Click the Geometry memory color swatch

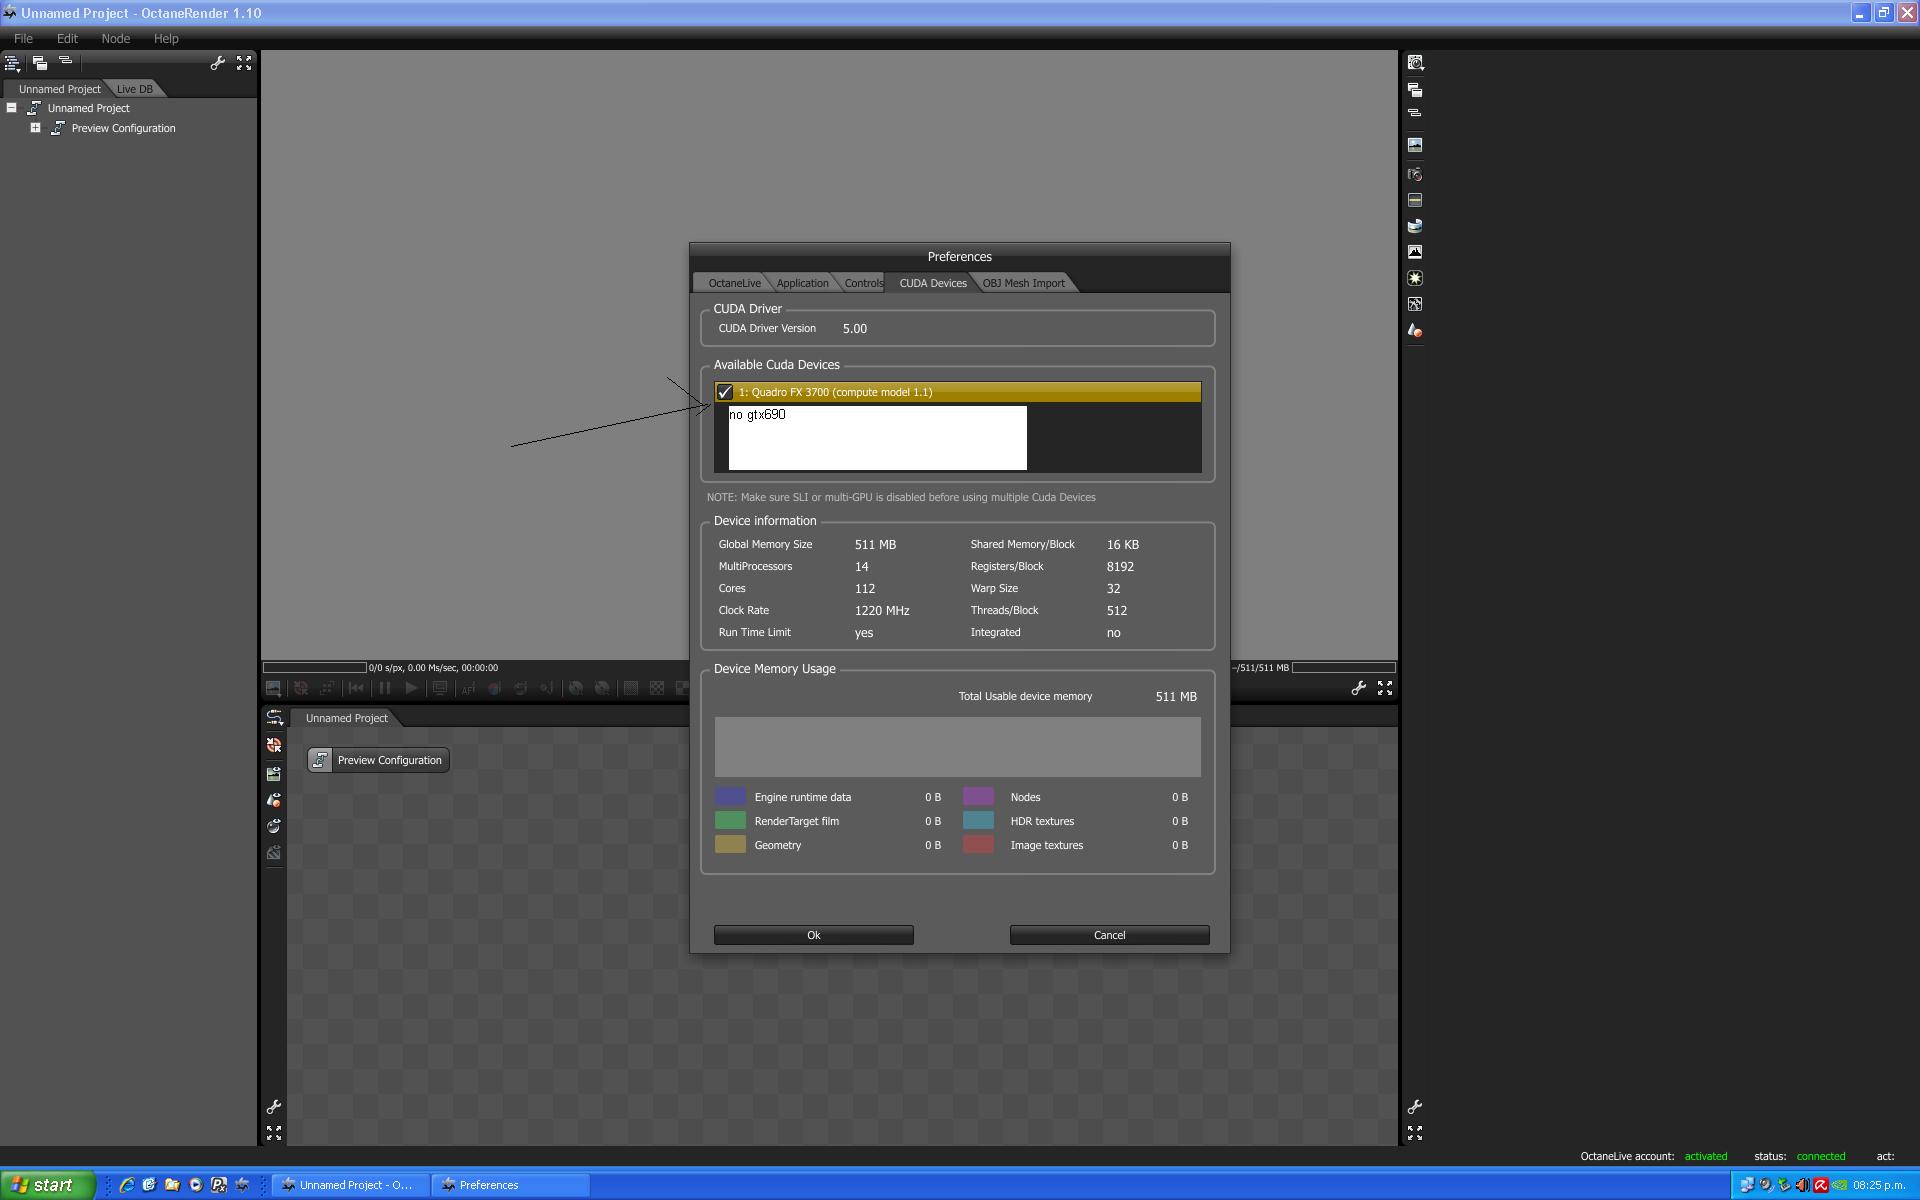[x=730, y=845]
